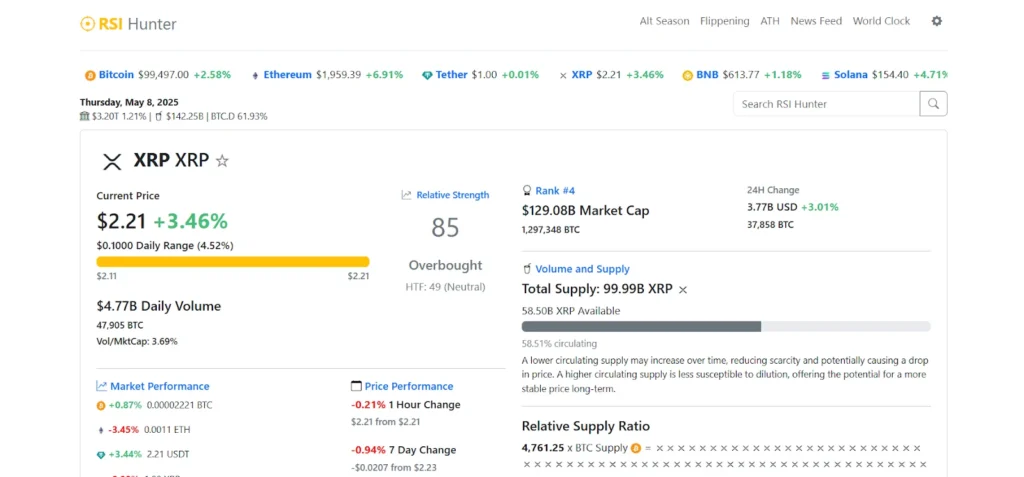Open the Price Performance link
The height and width of the screenshot is (477, 1024).
click(409, 386)
